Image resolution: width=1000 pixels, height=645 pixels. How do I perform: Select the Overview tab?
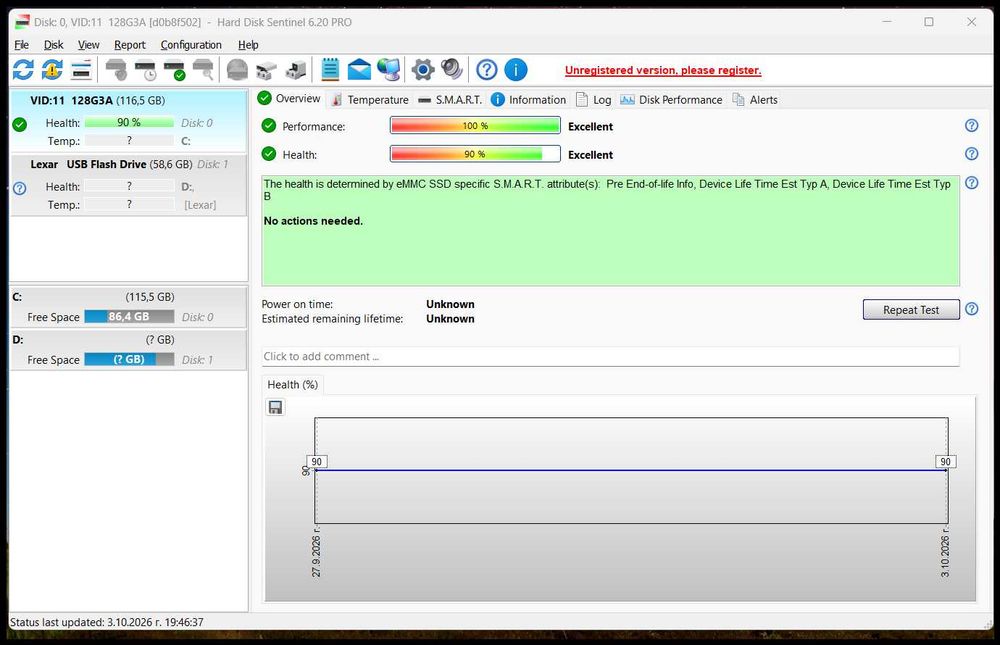click(289, 98)
